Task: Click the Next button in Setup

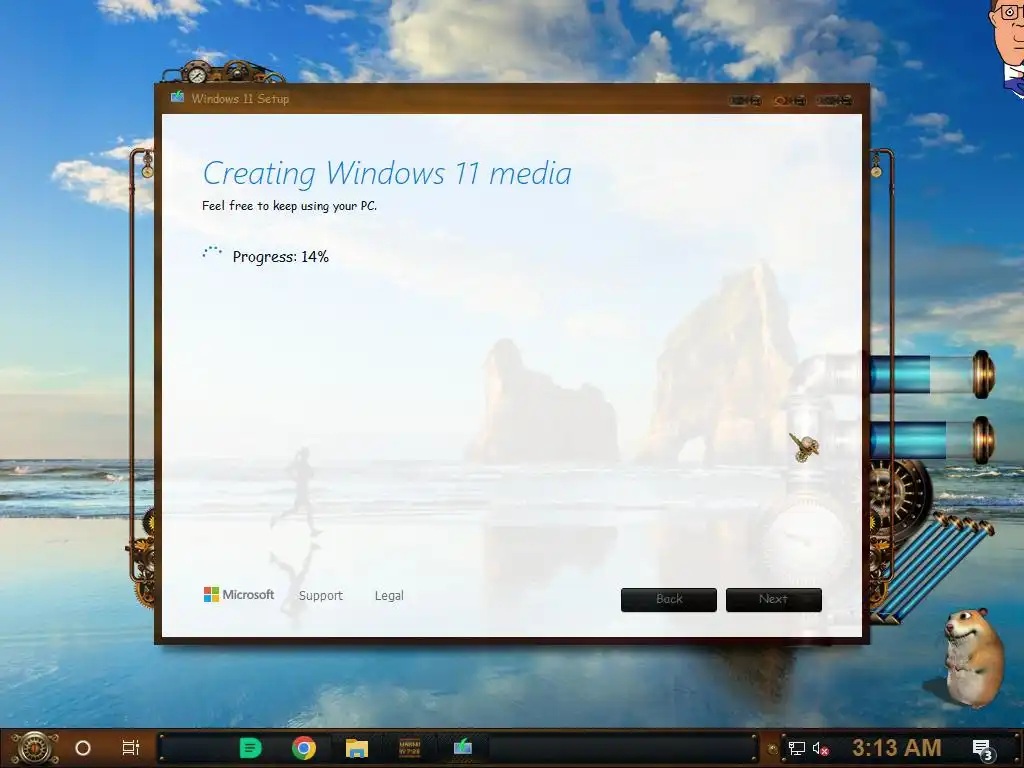Action: [773, 600]
